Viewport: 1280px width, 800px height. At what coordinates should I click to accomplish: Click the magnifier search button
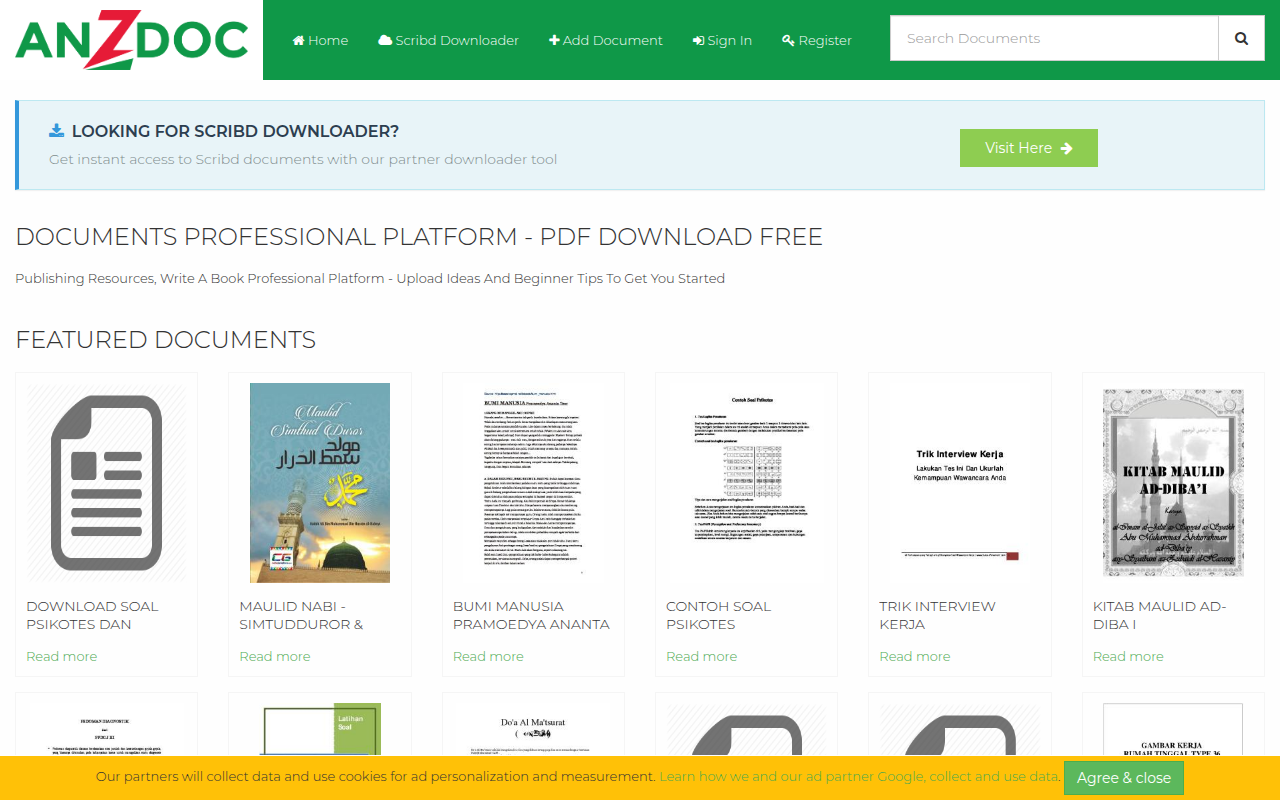click(x=1242, y=38)
